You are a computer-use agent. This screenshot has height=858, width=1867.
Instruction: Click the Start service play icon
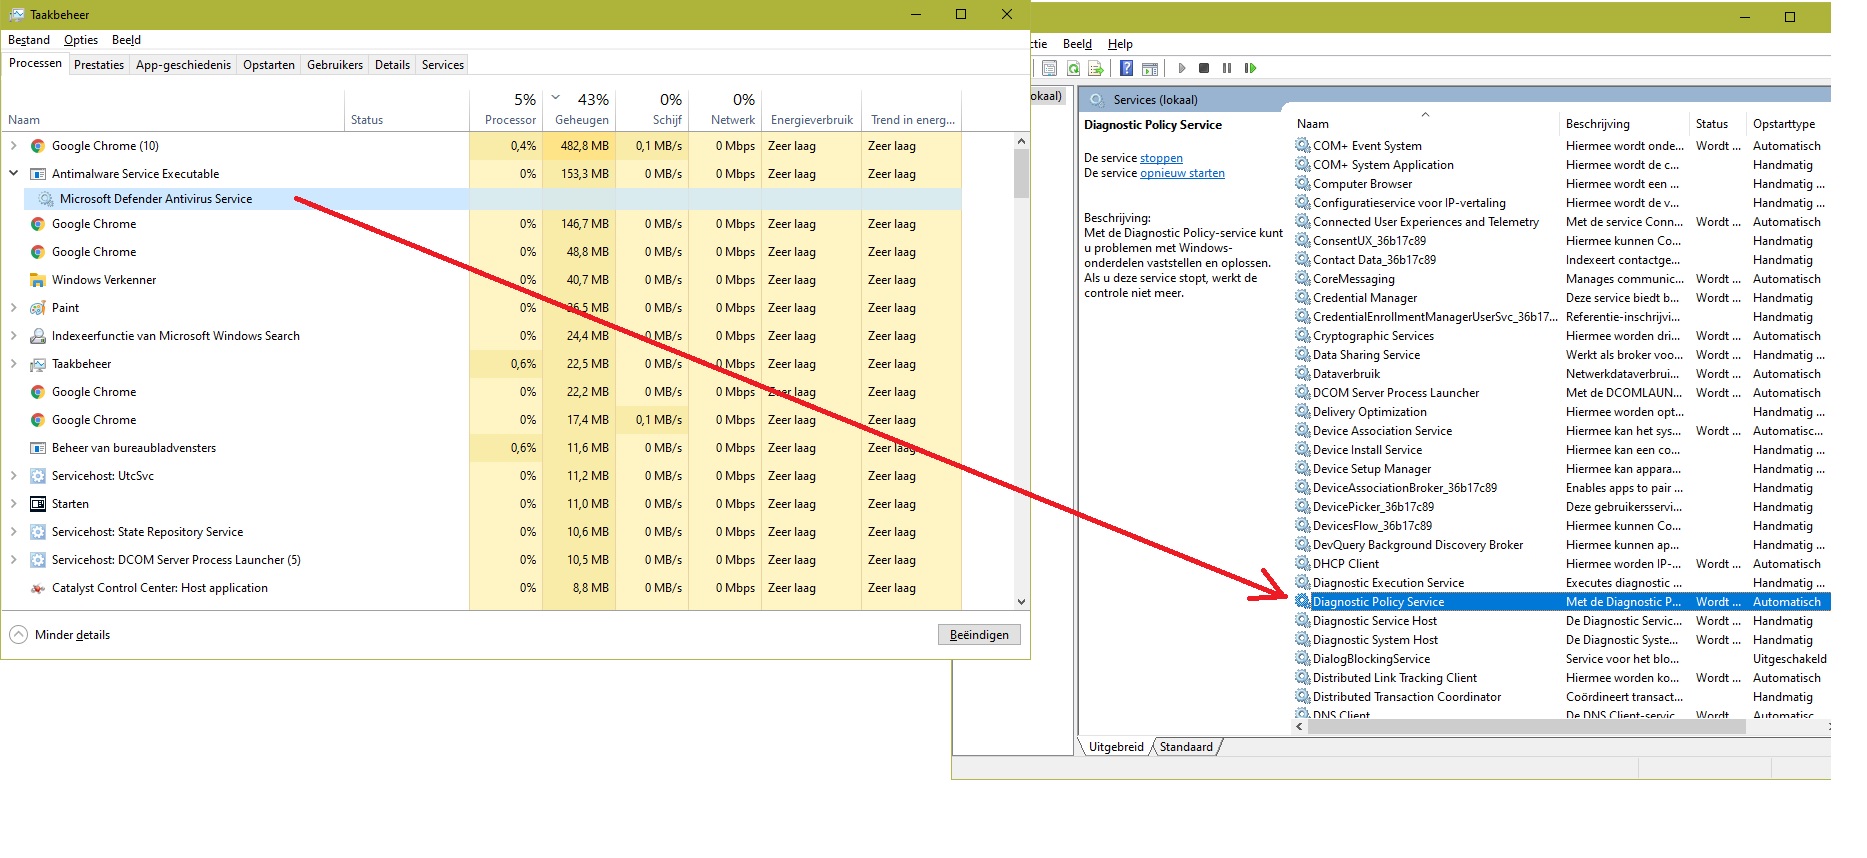[x=1182, y=68]
